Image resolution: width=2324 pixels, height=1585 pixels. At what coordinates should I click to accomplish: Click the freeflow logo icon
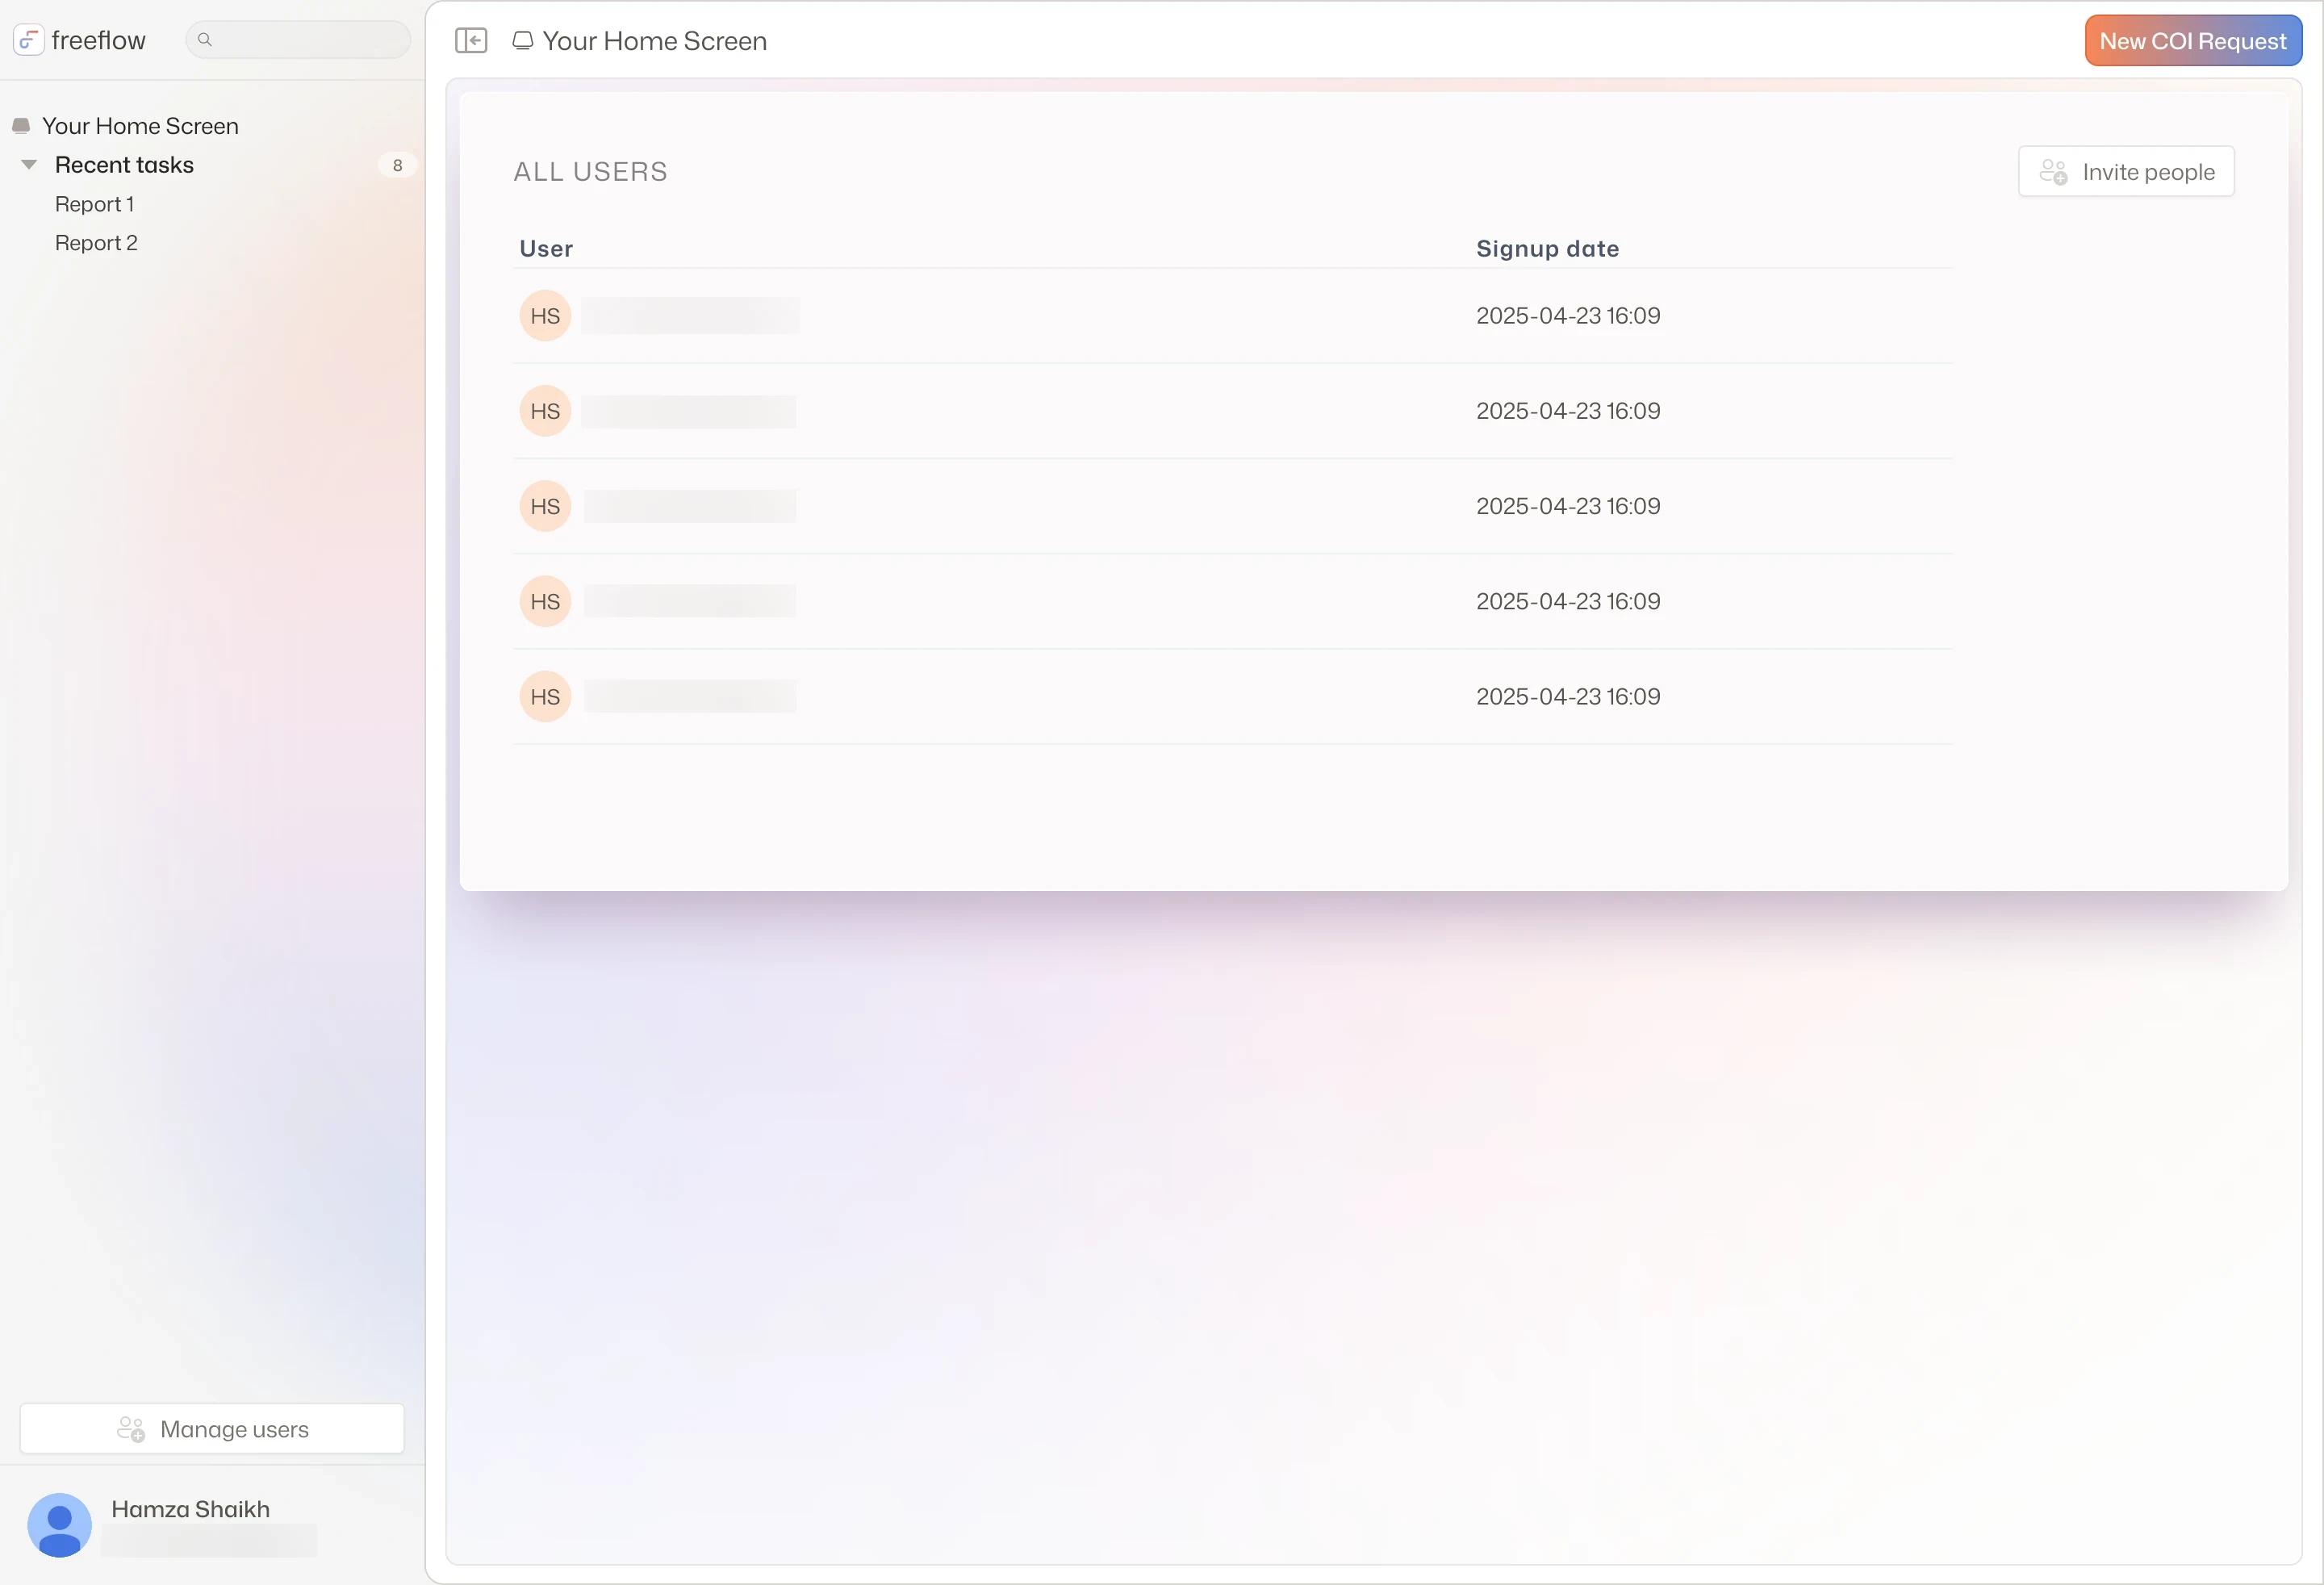point(28,40)
